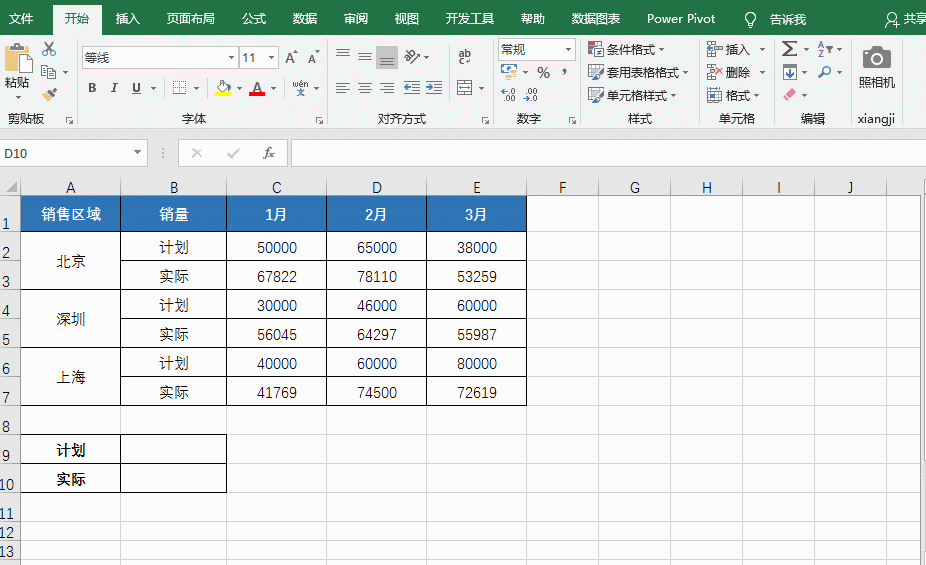Toggle bold formatting

point(92,88)
